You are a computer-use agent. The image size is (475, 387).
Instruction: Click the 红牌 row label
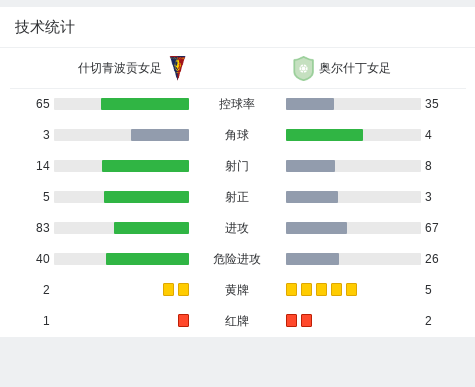point(237,321)
